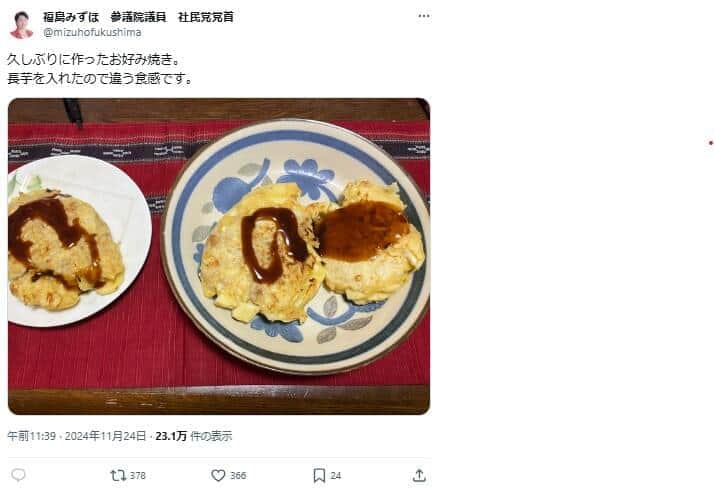Like the tweet with heart icon

click(x=218, y=475)
